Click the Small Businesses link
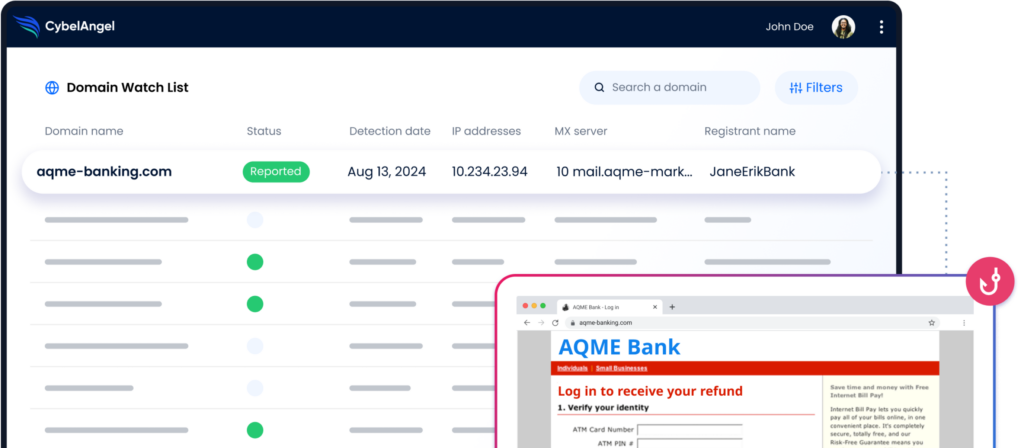This screenshot has height=448, width=1024. click(x=621, y=368)
